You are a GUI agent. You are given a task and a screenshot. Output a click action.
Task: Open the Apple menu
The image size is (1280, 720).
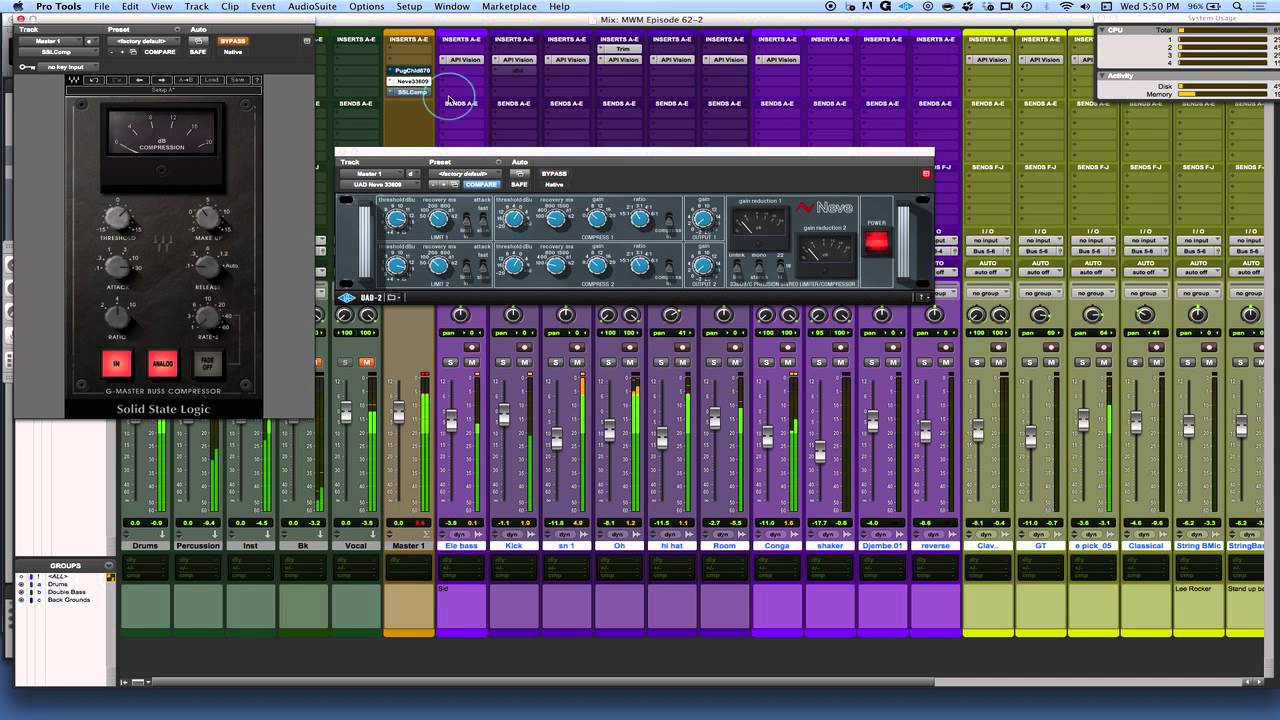coord(17,7)
